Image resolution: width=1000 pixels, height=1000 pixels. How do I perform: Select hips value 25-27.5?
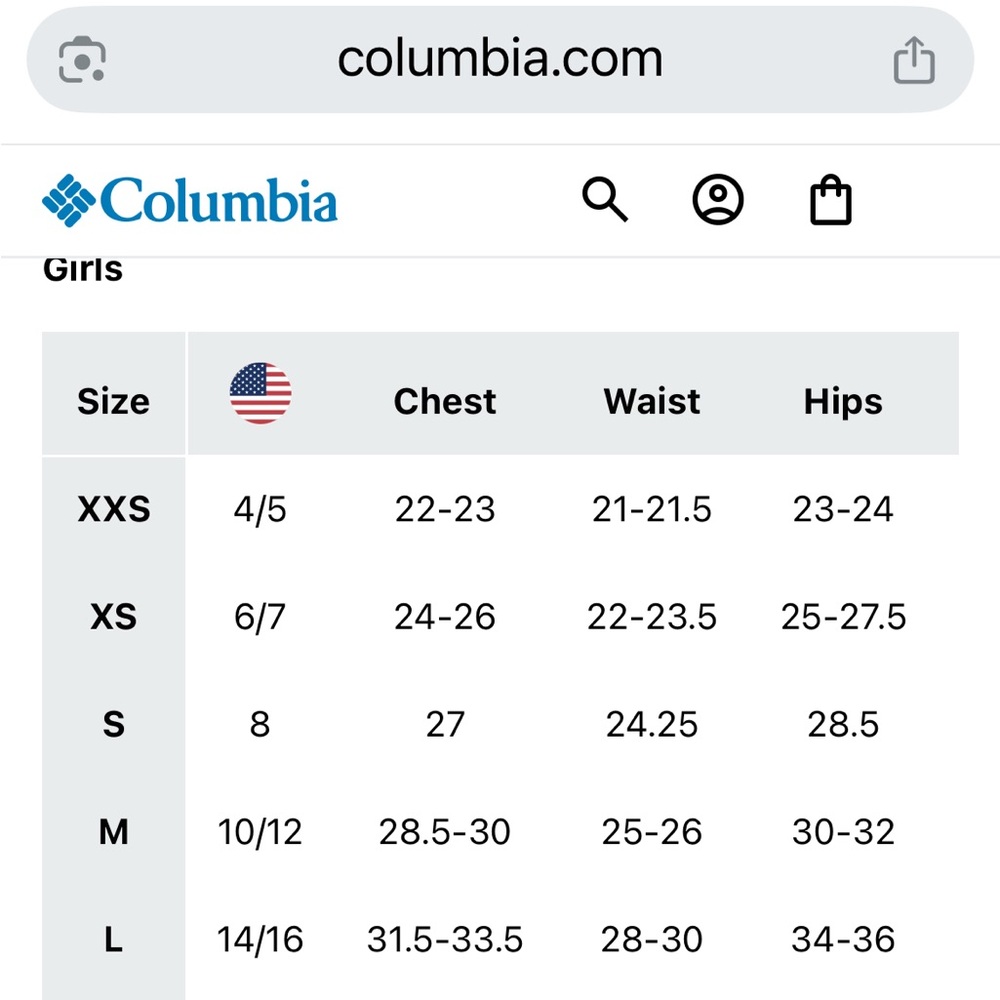point(843,617)
